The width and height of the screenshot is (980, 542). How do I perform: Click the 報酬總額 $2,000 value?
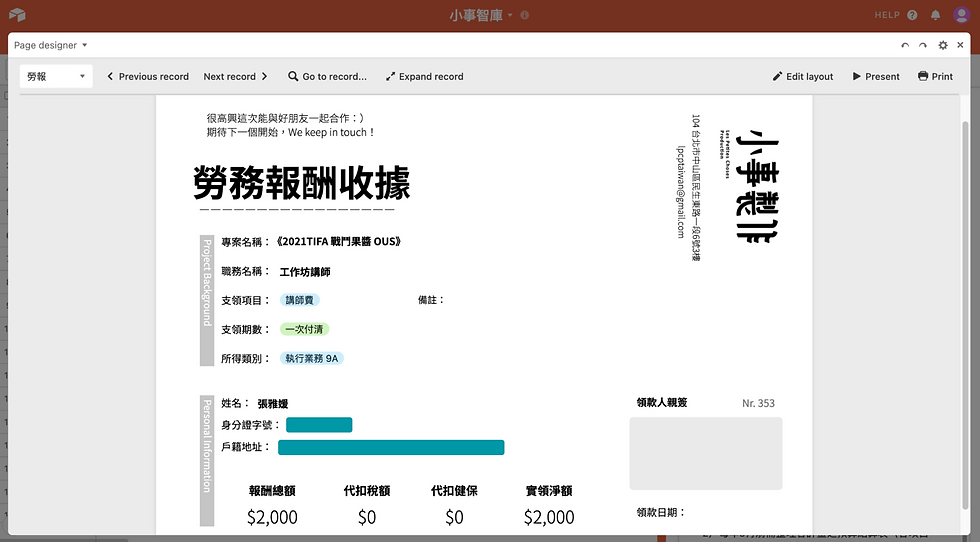tap(272, 517)
